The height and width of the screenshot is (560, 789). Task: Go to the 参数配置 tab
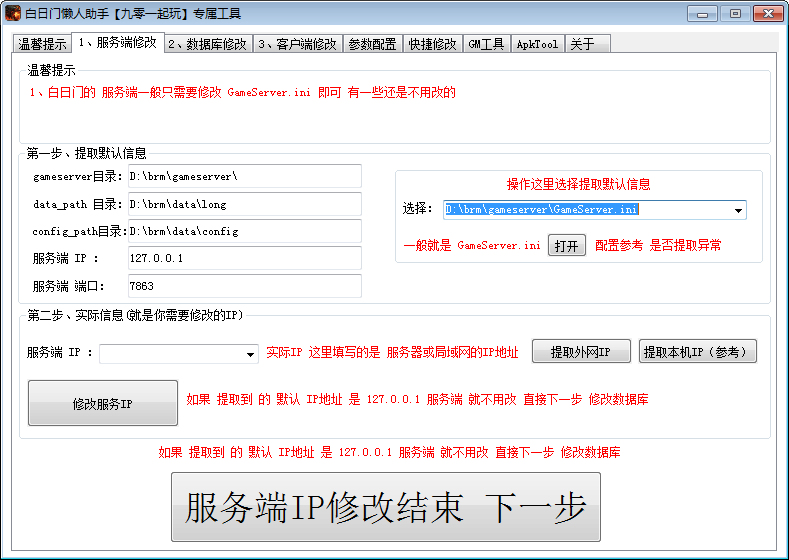372,44
